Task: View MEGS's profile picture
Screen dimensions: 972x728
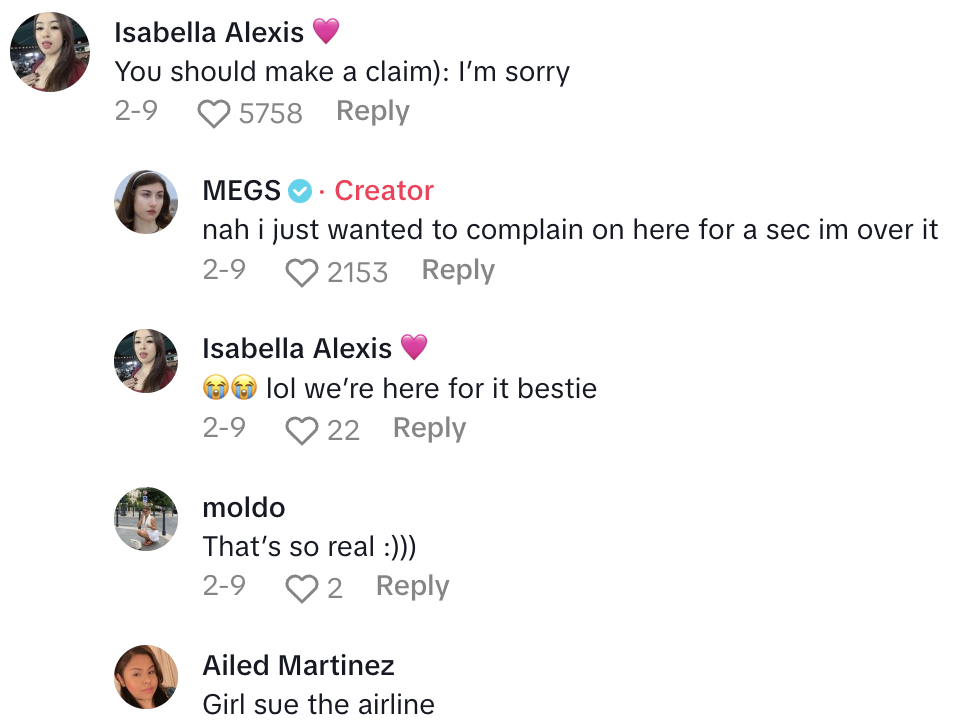Action: tap(146, 201)
